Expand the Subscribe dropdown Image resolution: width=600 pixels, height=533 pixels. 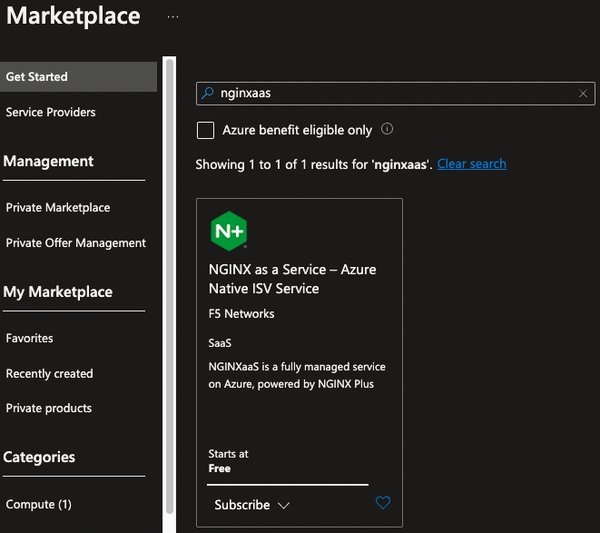(x=252, y=505)
